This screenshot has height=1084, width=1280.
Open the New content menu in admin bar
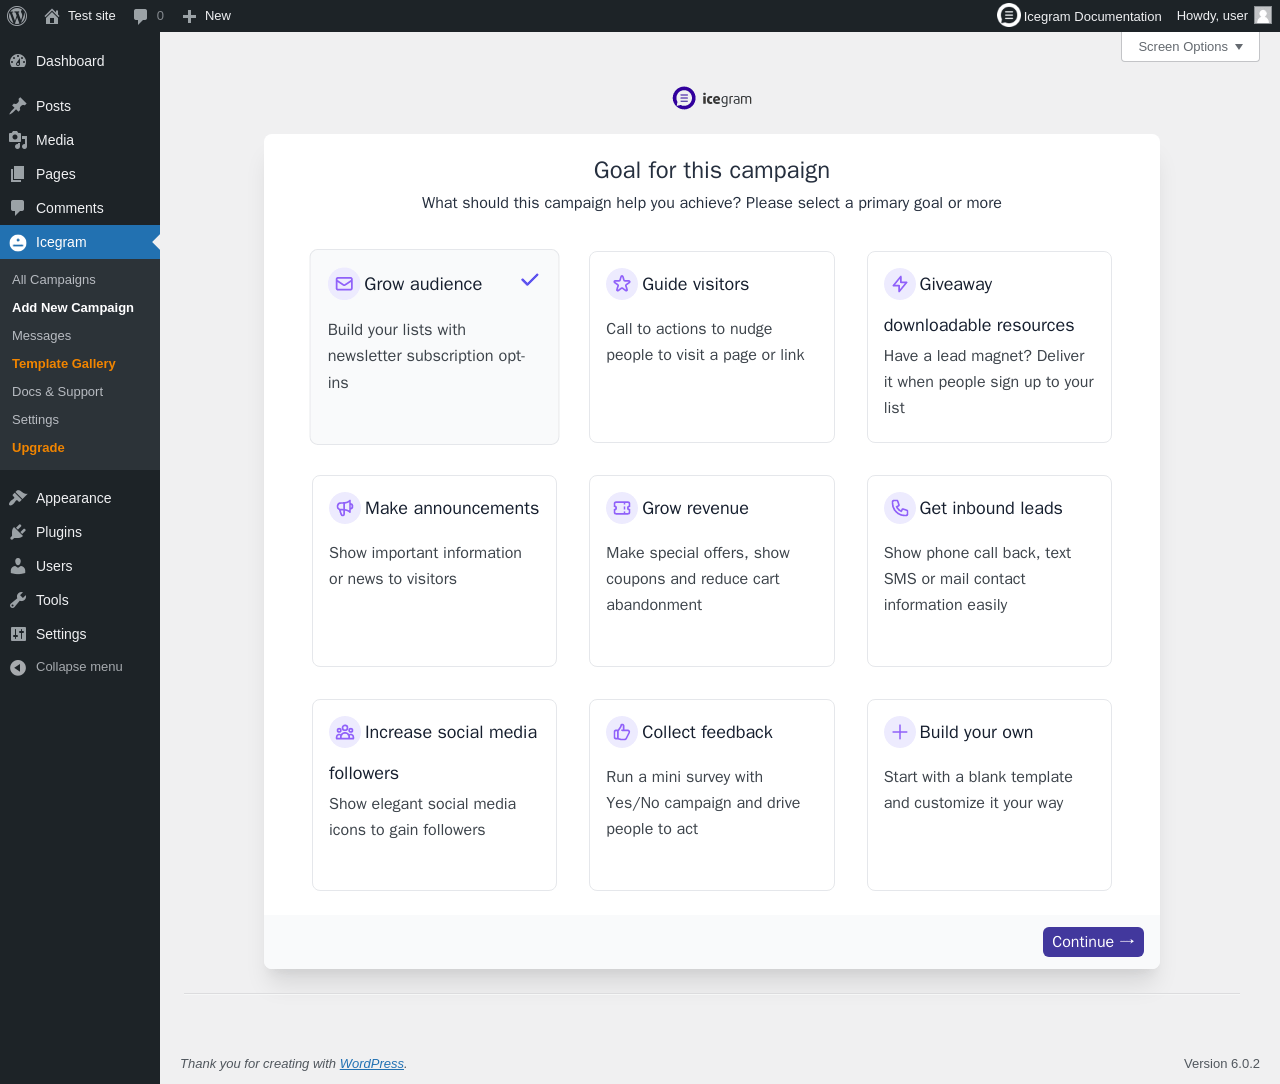207,16
